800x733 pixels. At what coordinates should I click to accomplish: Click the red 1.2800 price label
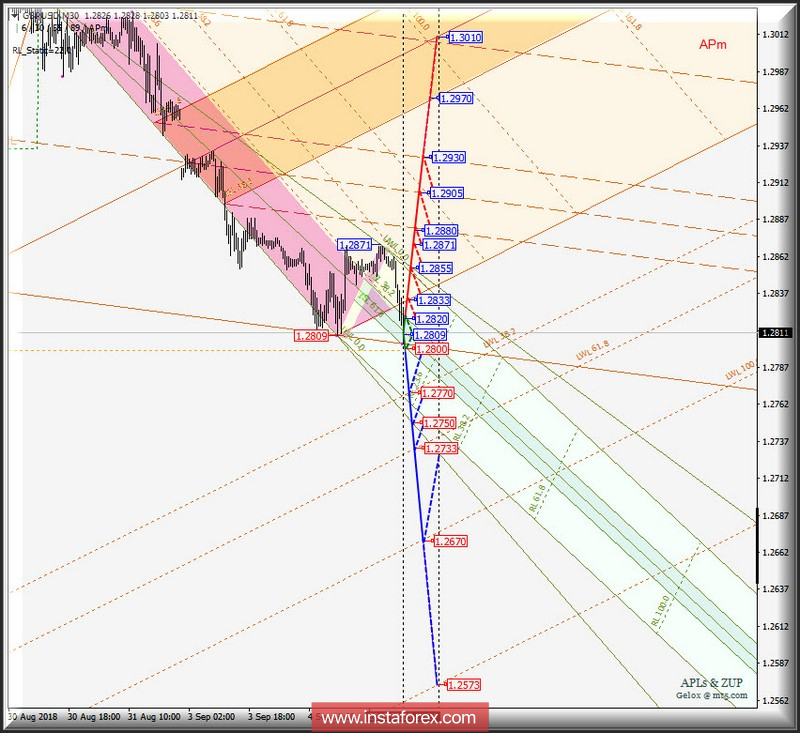(432, 348)
